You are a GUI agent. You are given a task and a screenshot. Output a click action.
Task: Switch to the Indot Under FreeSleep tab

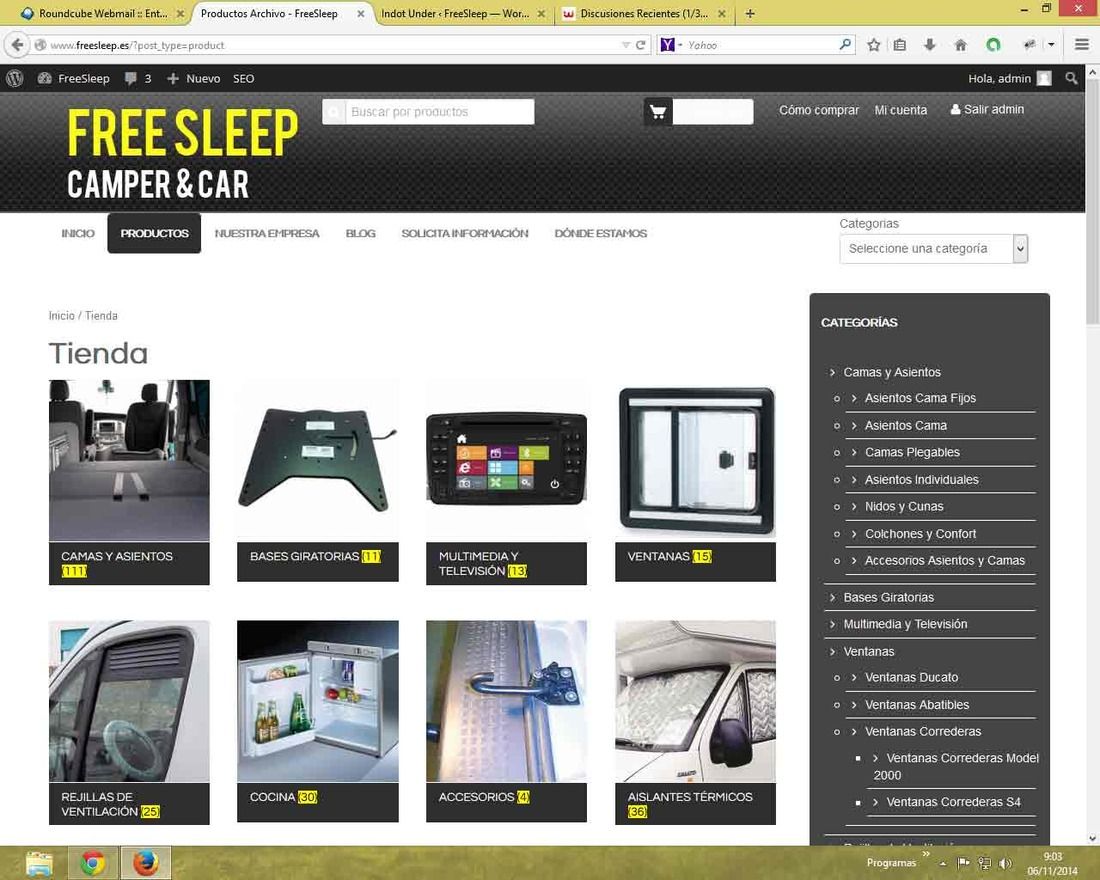(462, 13)
